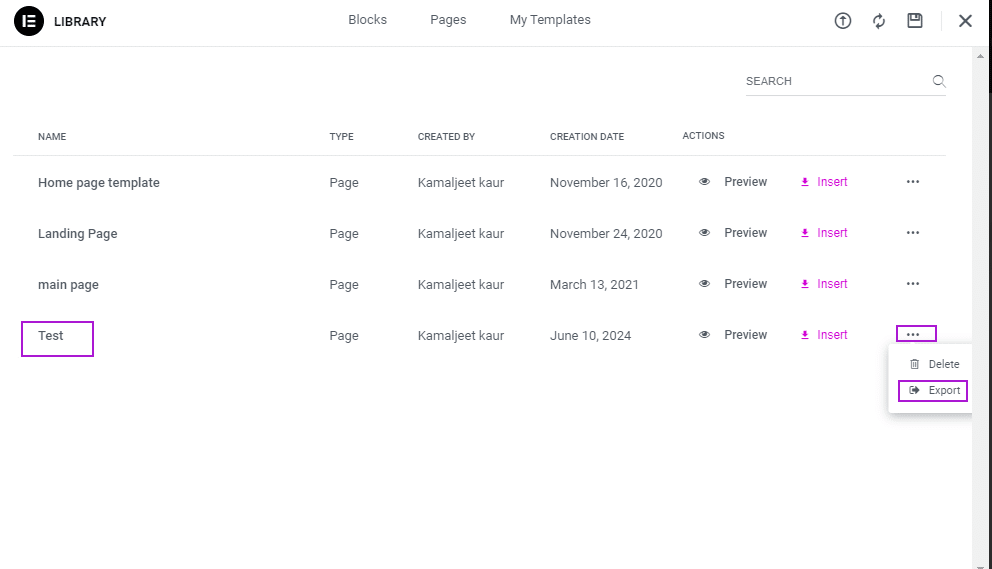Click the CREATED BY column header
992x569 pixels.
point(446,137)
